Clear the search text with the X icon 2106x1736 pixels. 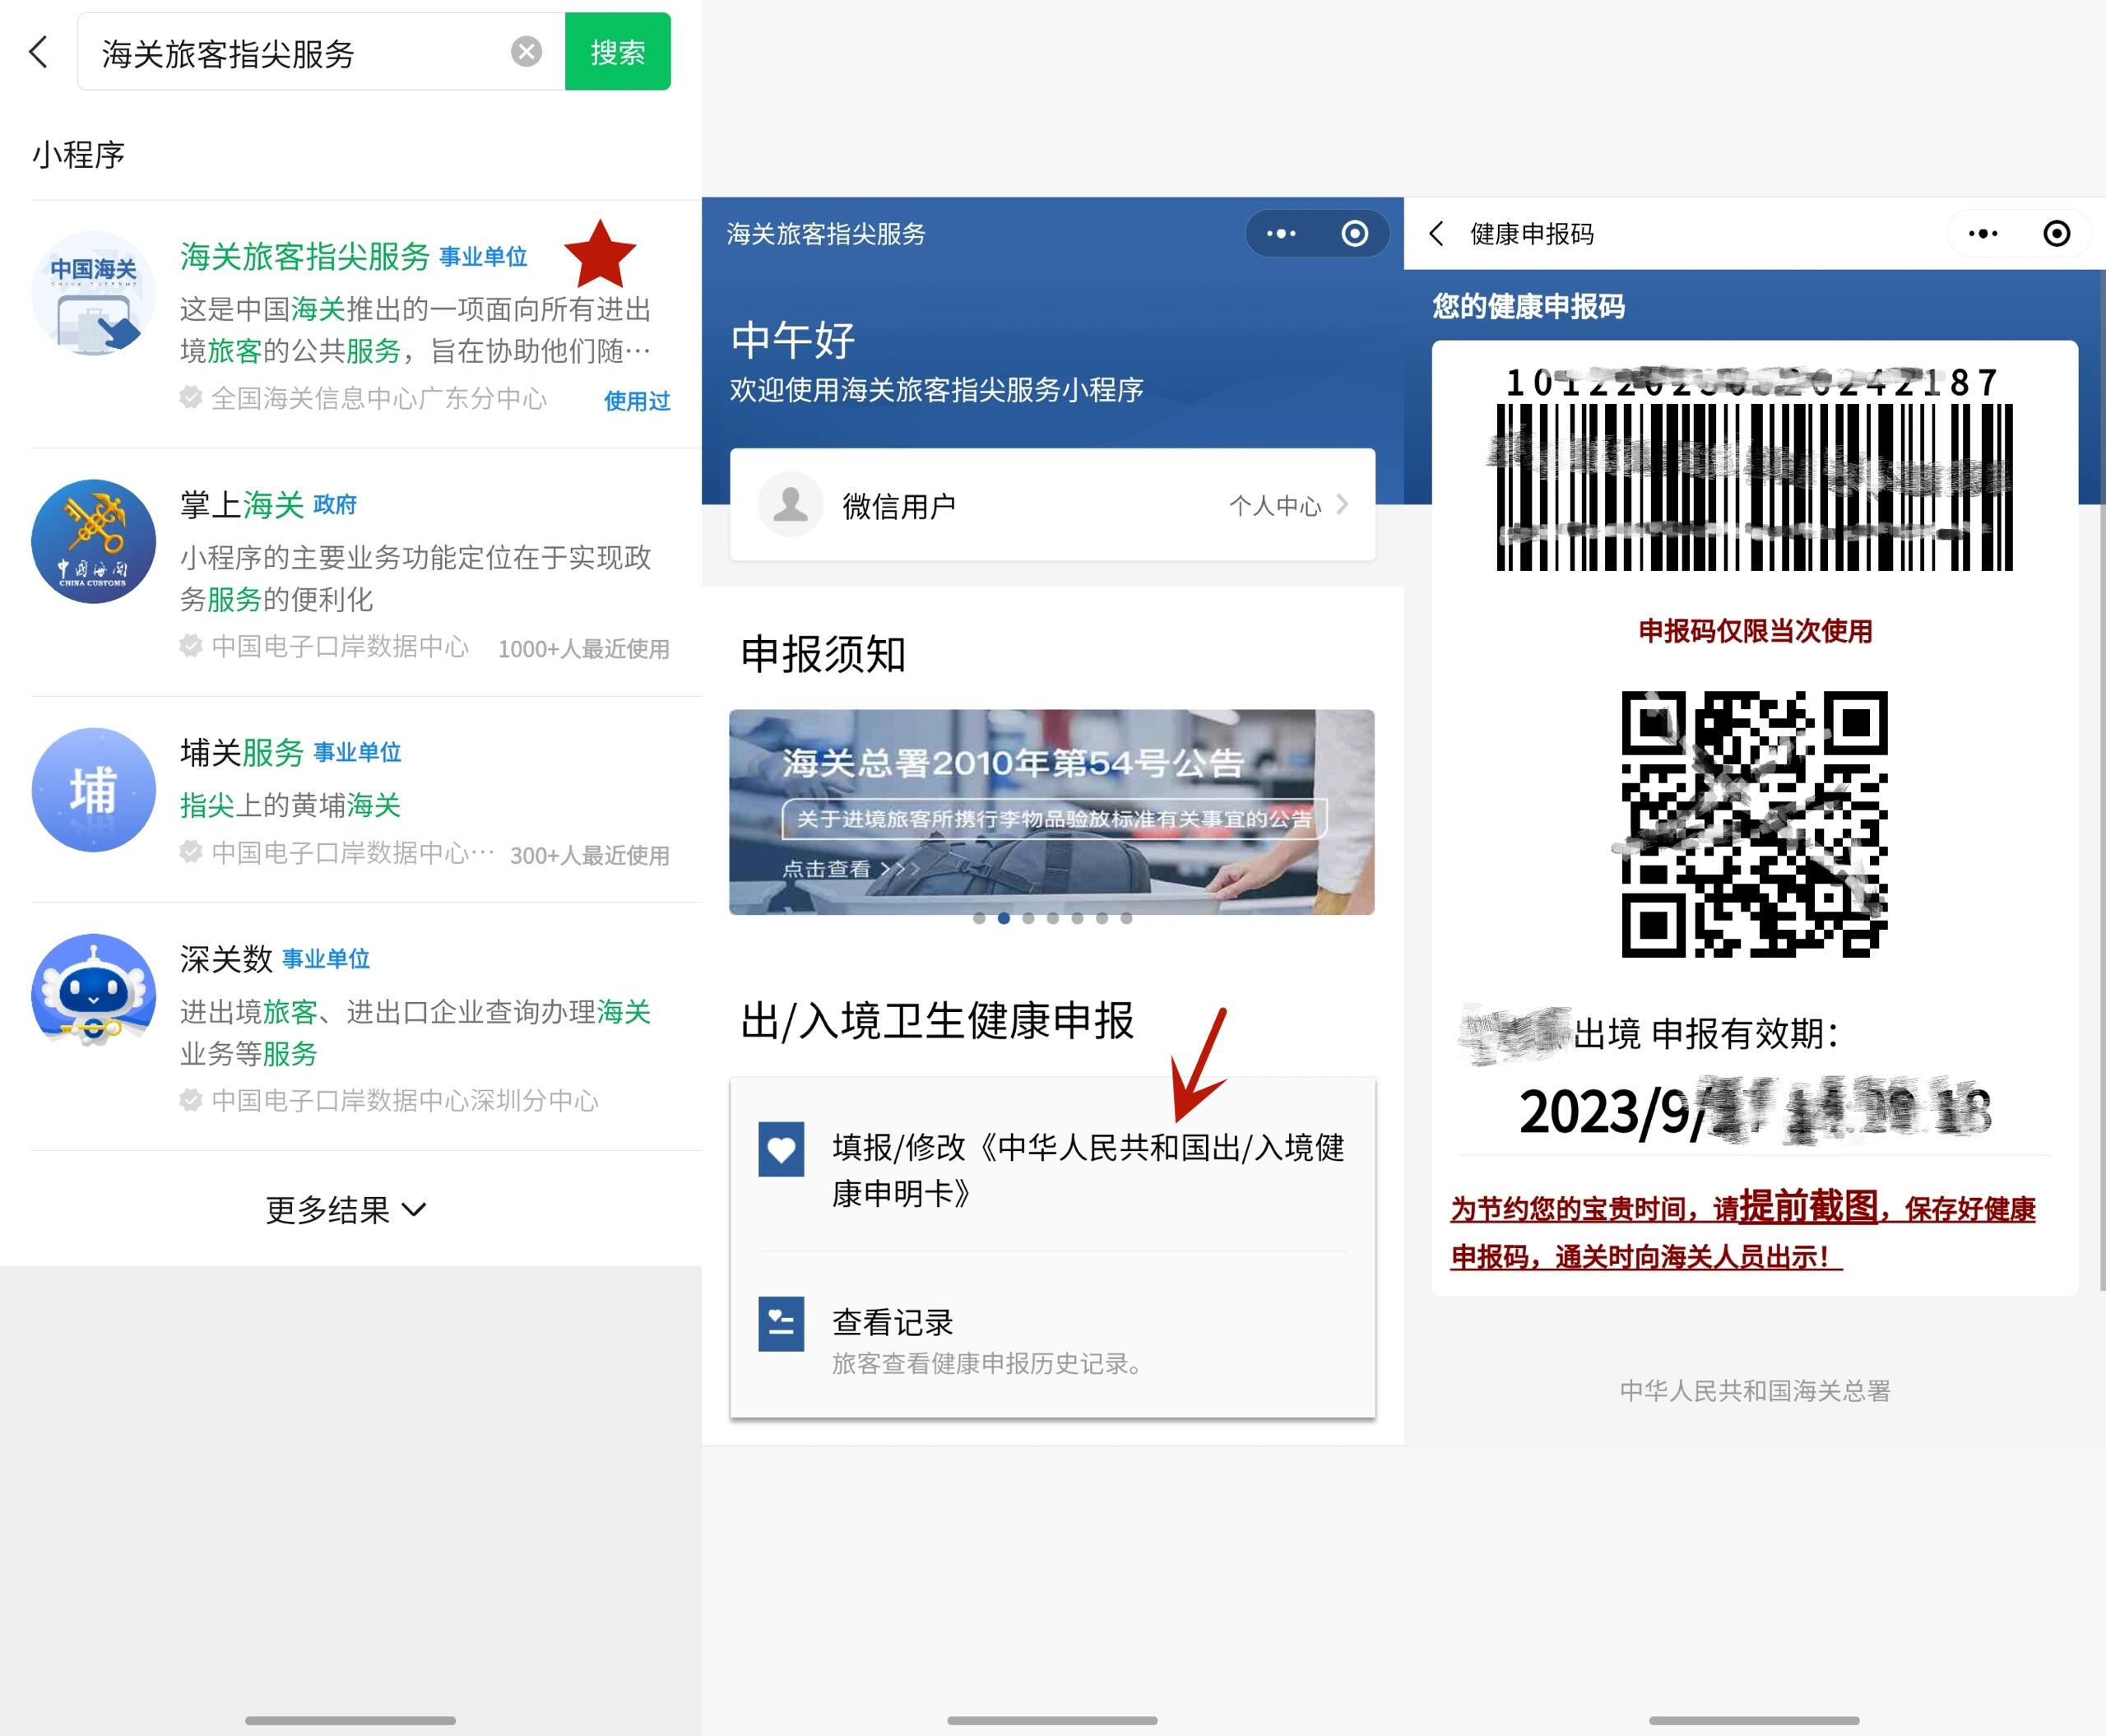coord(526,51)
